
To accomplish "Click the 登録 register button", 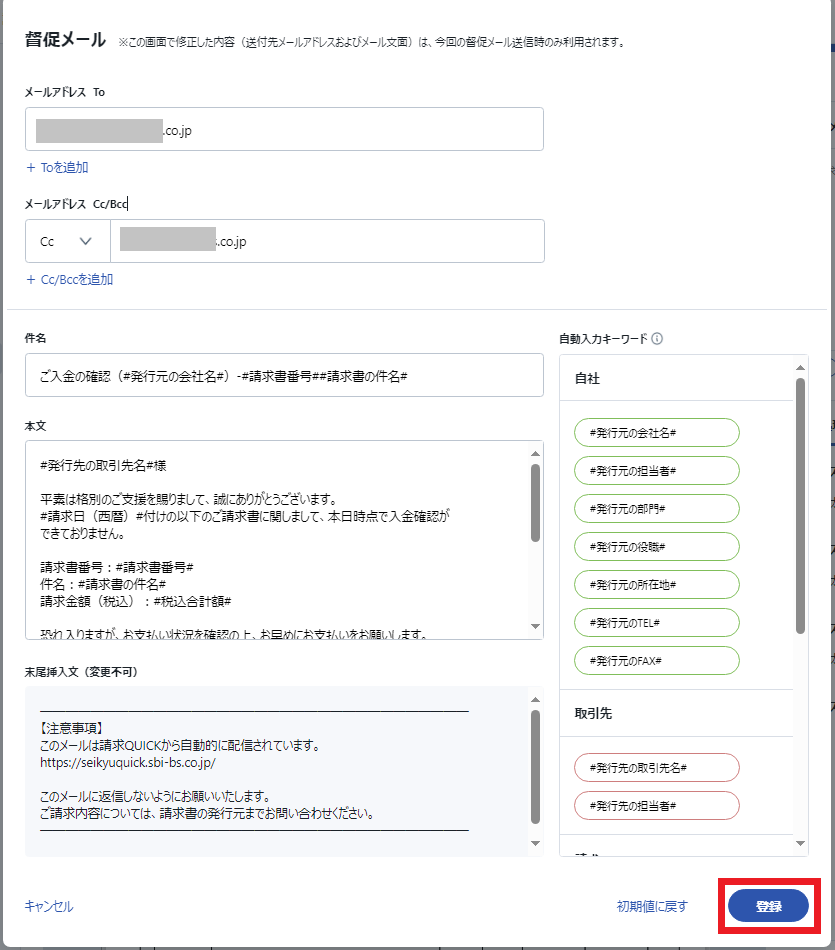I will (x=768, y=906).
